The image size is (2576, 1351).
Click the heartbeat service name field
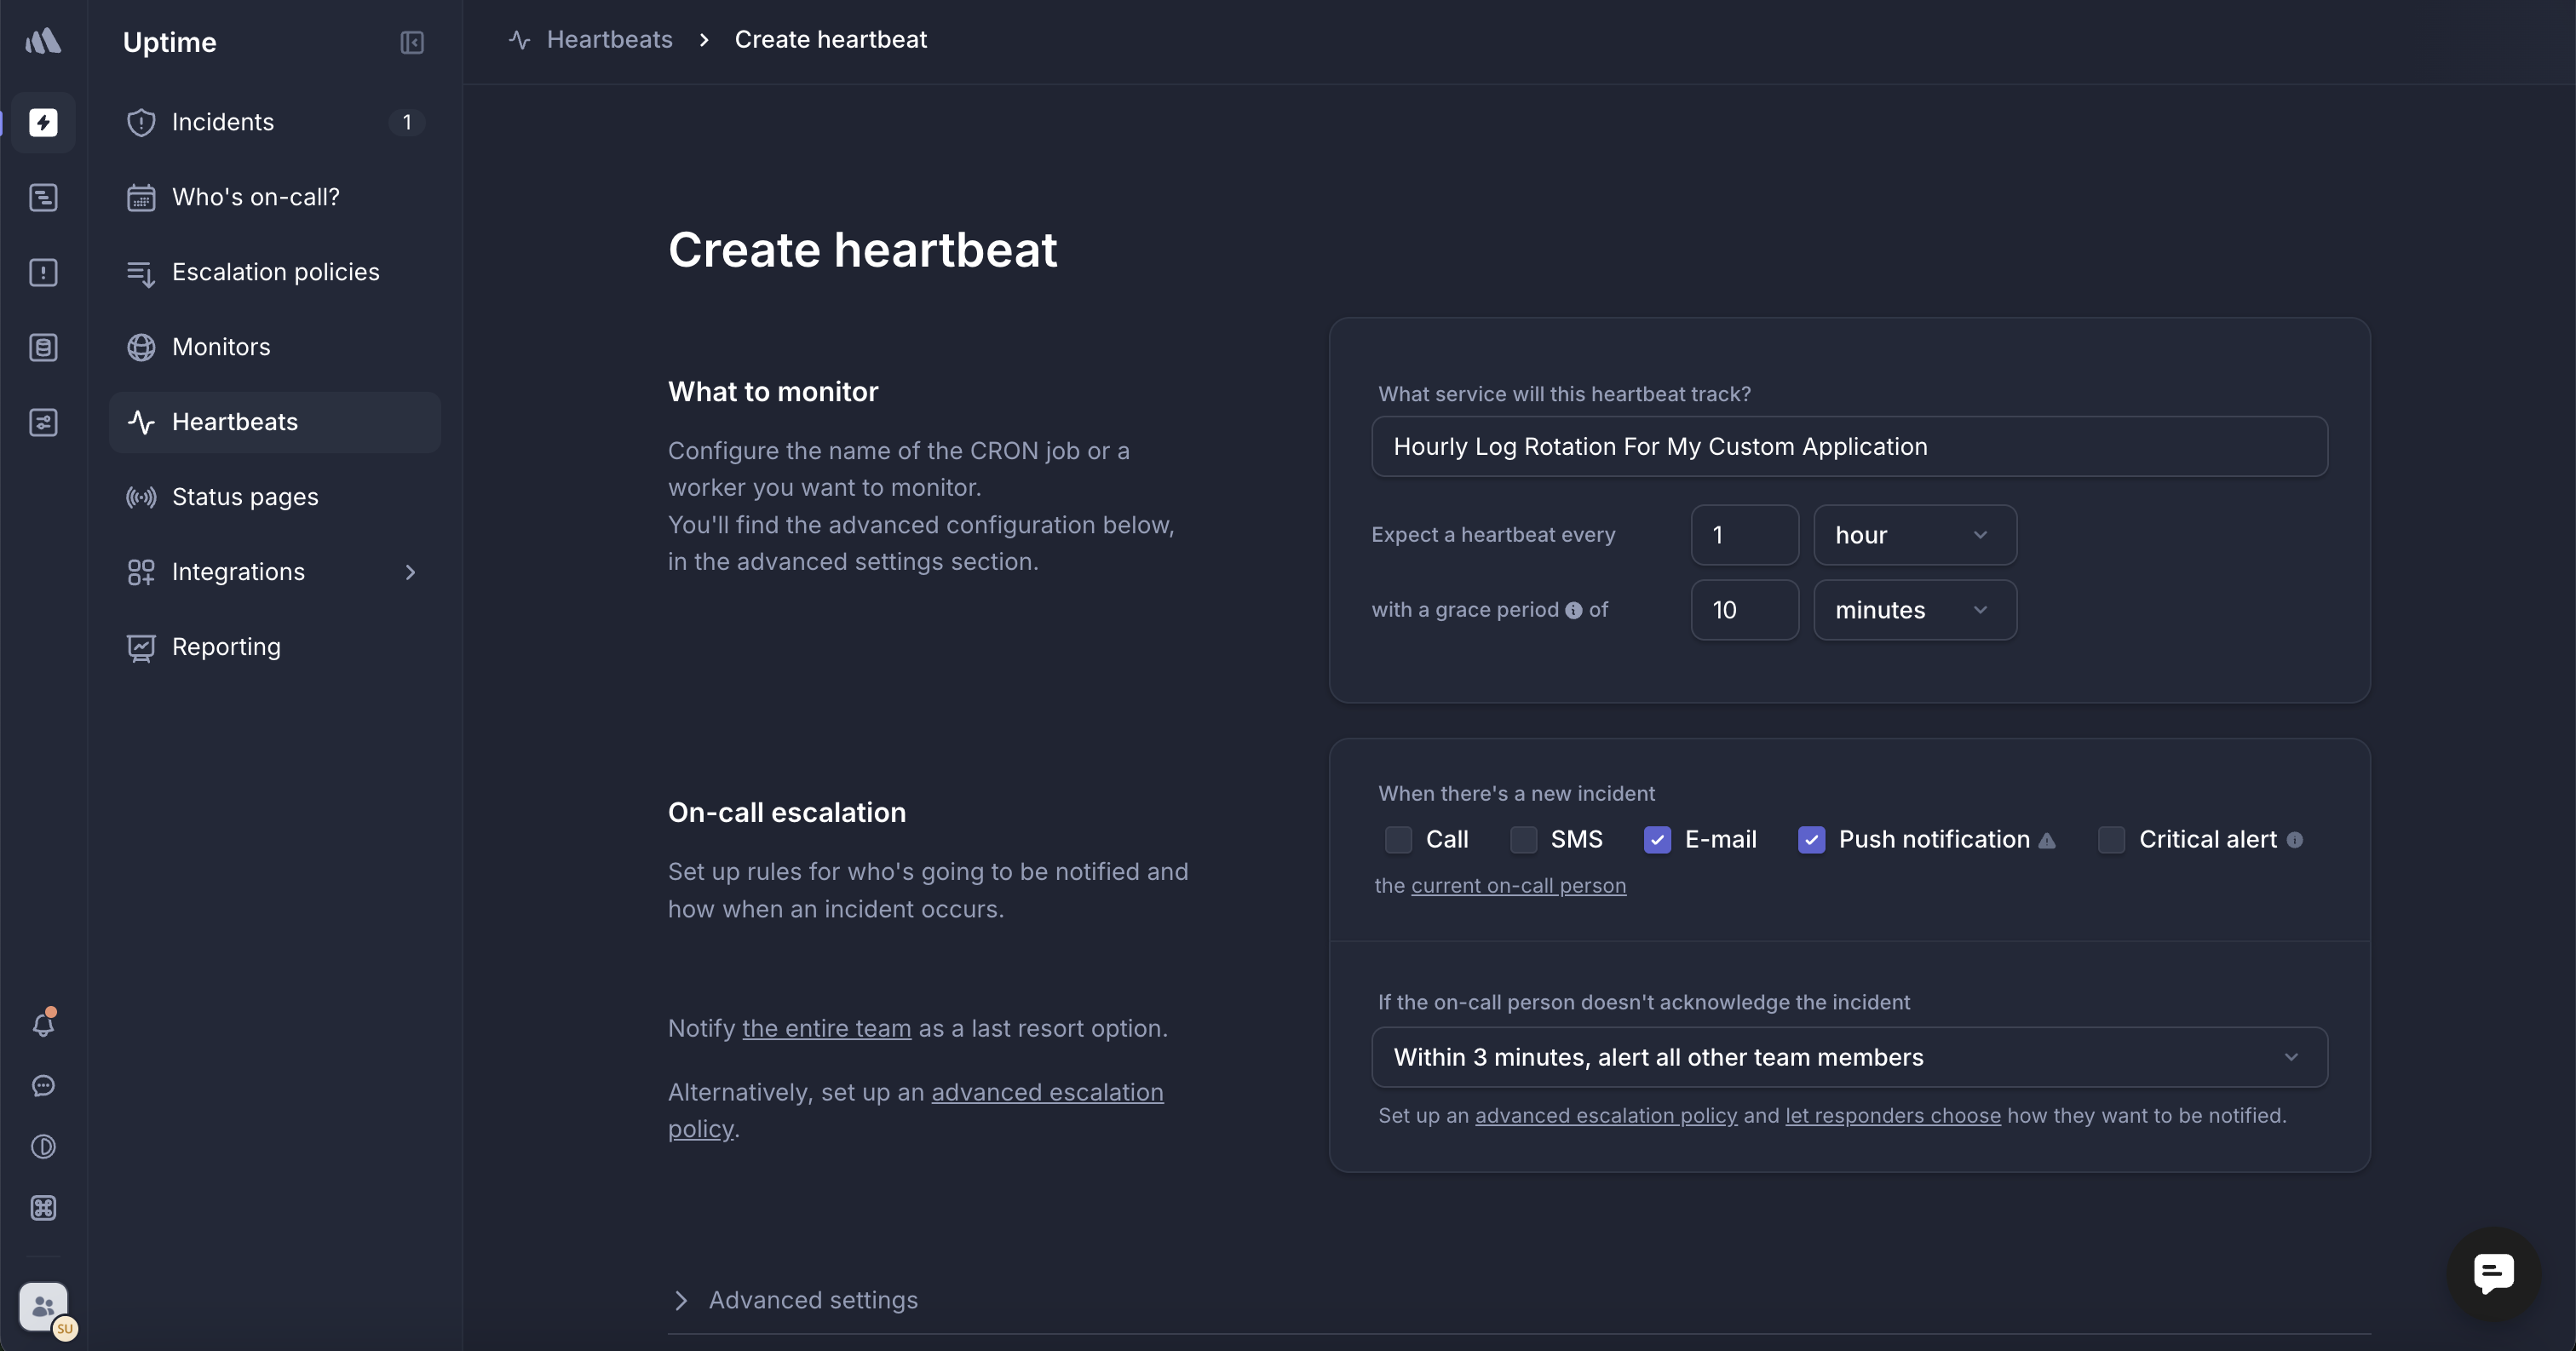pos(1848,447)
